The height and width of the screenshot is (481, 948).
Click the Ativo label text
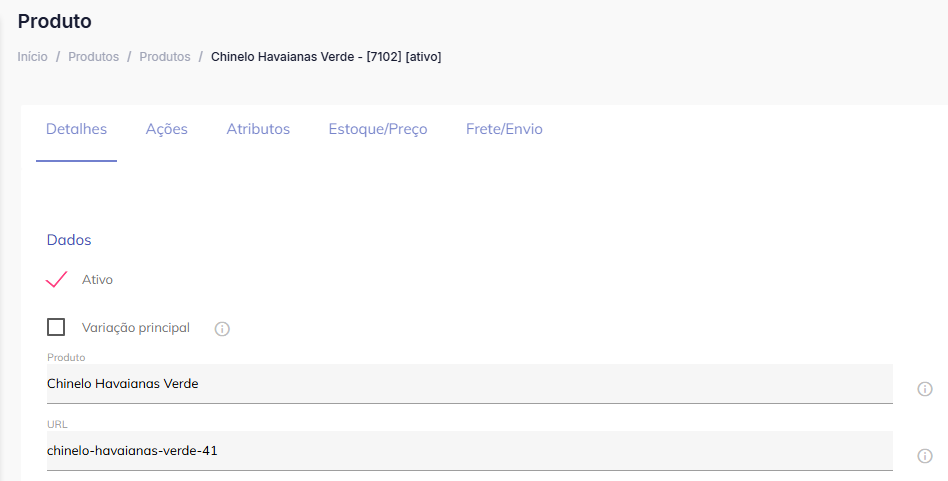tap(97, 280)
